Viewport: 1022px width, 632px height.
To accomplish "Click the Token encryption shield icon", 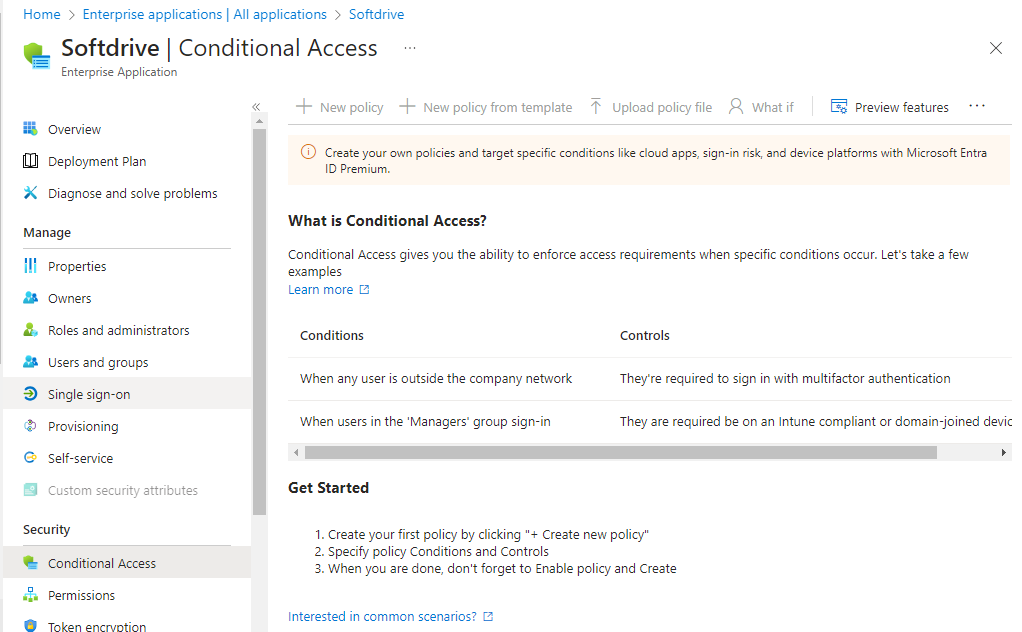I will 30,625.
